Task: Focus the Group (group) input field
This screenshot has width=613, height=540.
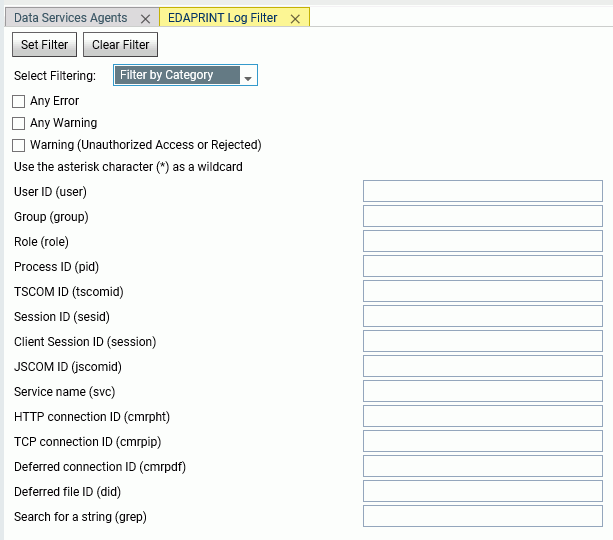Action: [x=483, y=216]
